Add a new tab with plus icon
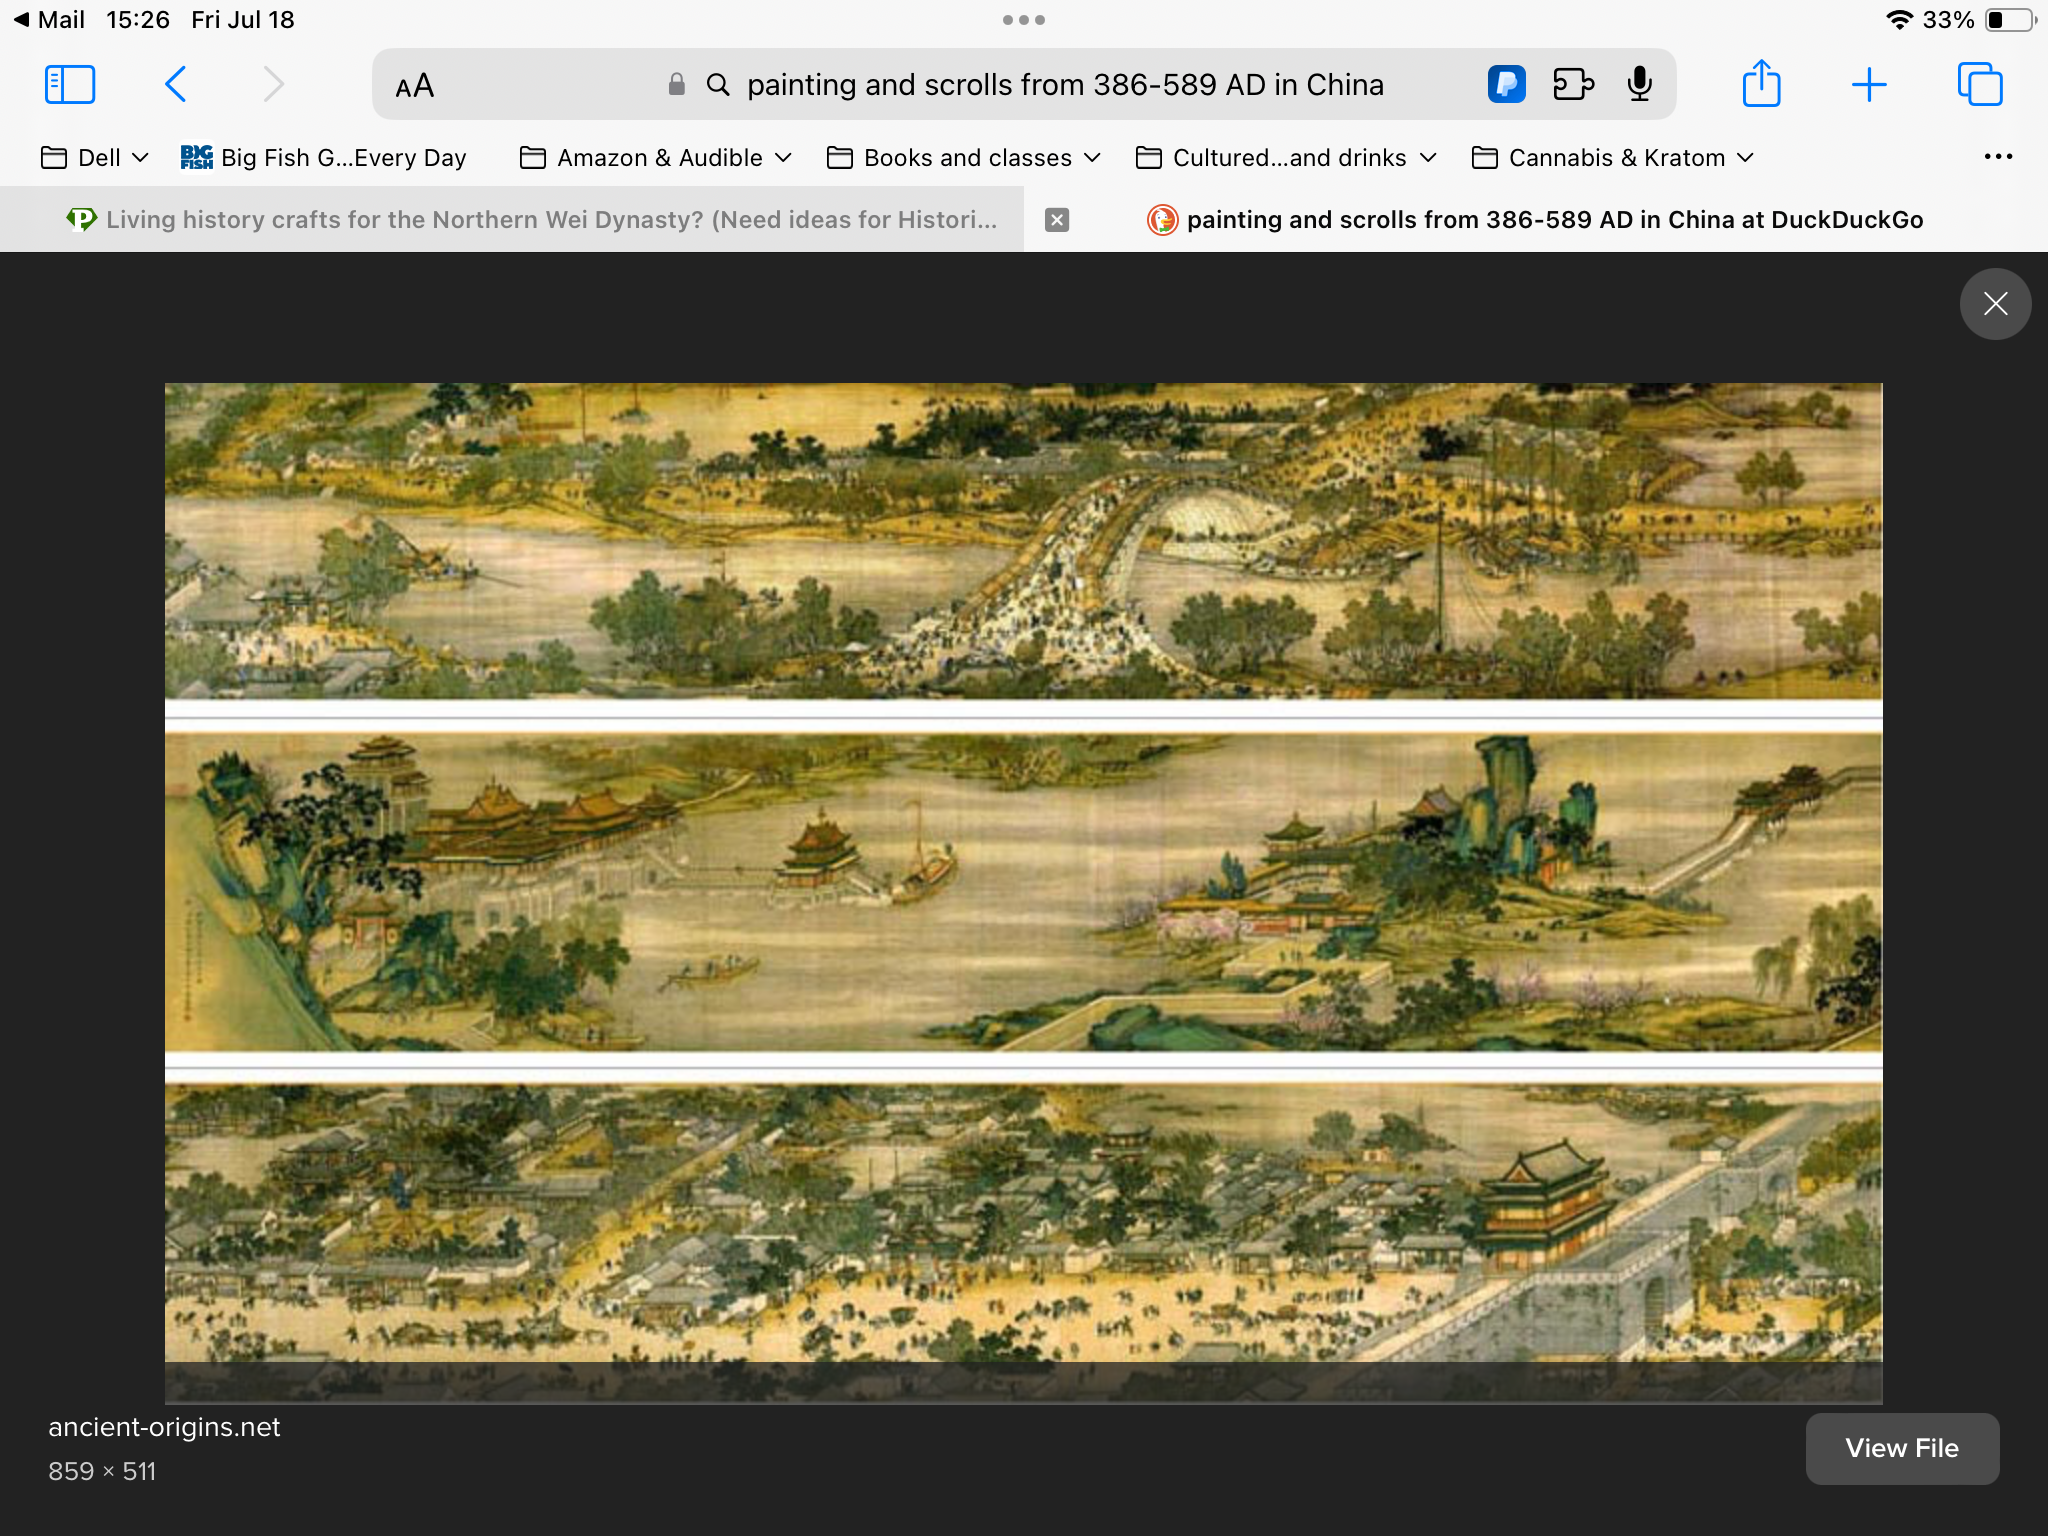Viewport: 2048px width, 1536px height. coord(1868,85)
